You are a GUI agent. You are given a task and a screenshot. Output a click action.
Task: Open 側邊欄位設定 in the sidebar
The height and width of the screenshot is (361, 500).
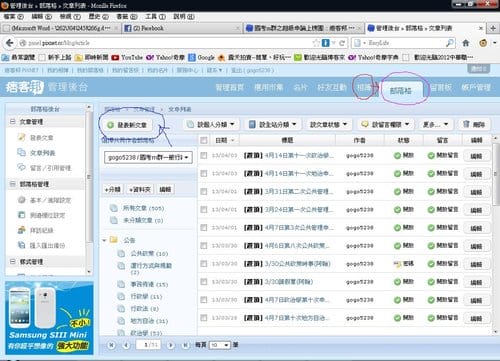42,215
